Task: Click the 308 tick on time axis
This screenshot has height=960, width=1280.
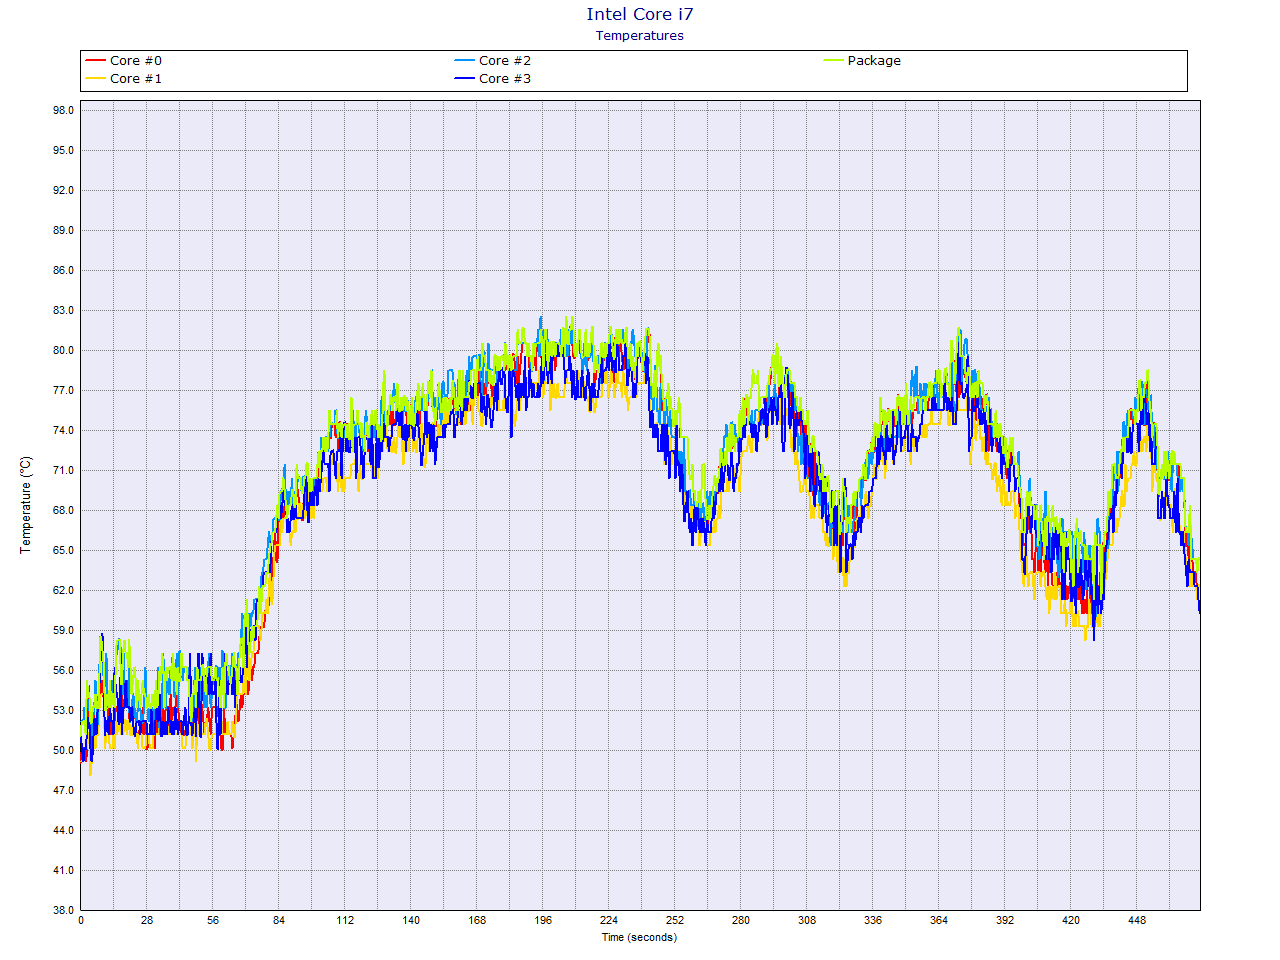Action: click(x=807, y=921)
